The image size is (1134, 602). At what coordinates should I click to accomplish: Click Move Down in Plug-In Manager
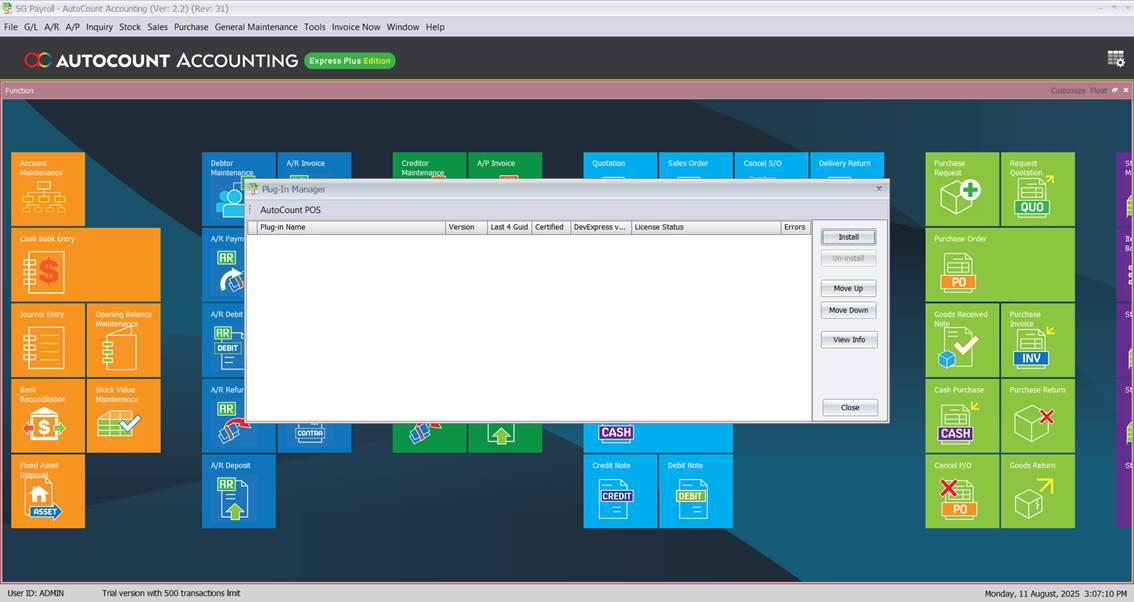point(849,310)
